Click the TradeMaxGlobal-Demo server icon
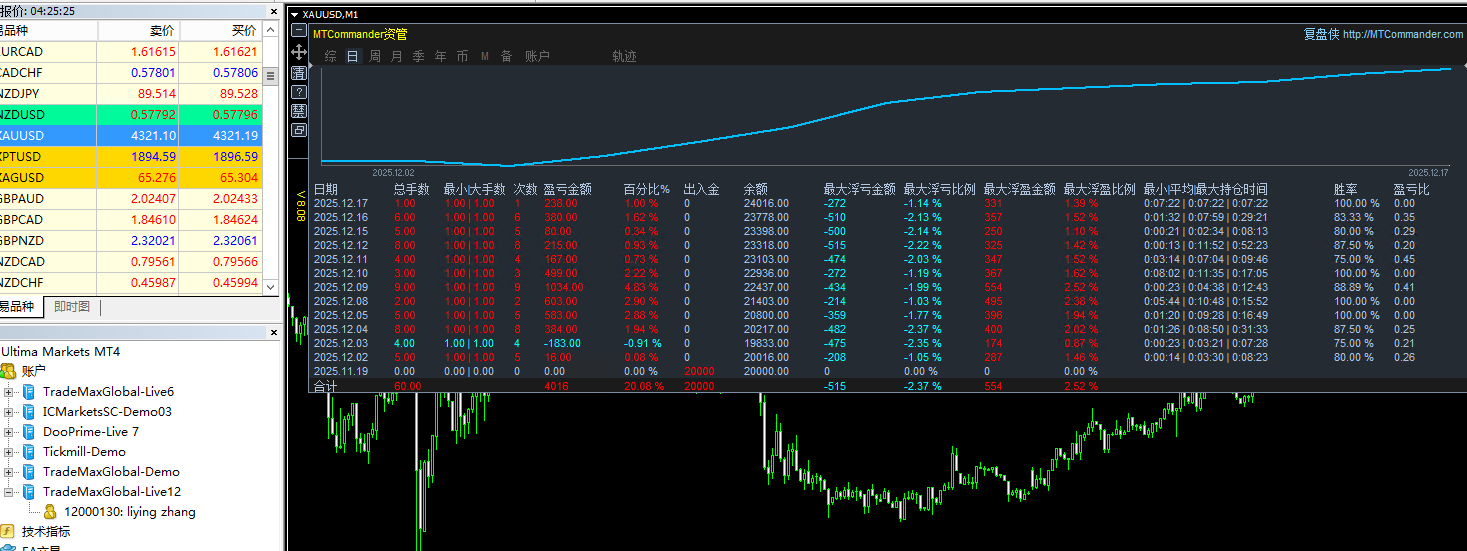This screenshot has width=1467, height=551. 29,471
